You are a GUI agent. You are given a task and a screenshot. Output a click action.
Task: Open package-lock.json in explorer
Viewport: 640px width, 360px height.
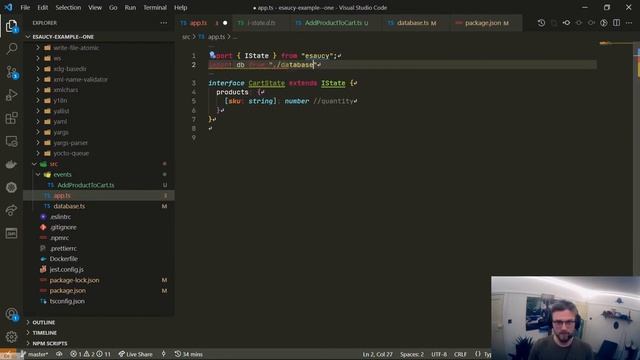[x=99, y=280]
